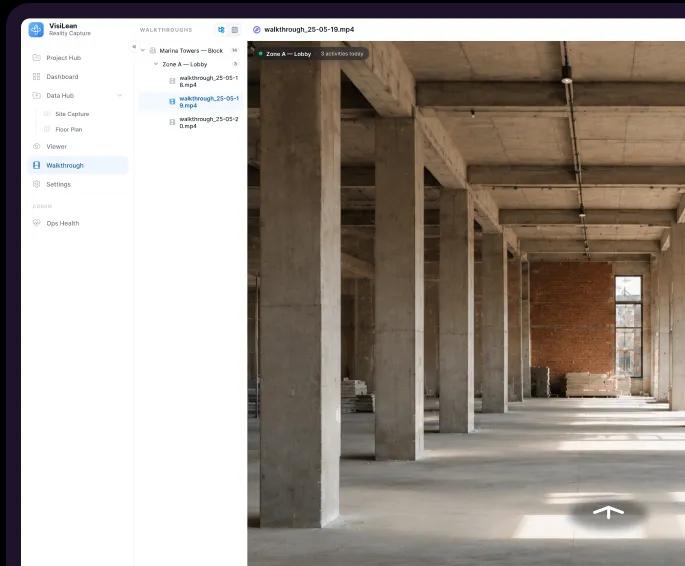Click the walkthrough_25-05-19.mp4 header title

pos(309,30)
